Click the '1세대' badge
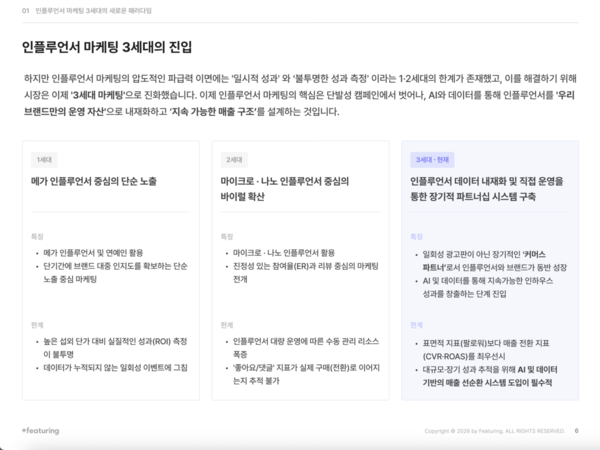This screenshot has width=600, height=450. (44, 160)
